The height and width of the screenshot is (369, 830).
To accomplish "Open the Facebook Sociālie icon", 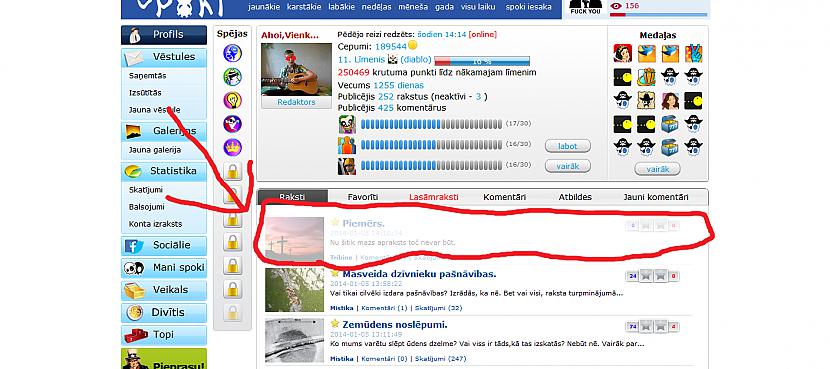I will [x=134, y=246].
